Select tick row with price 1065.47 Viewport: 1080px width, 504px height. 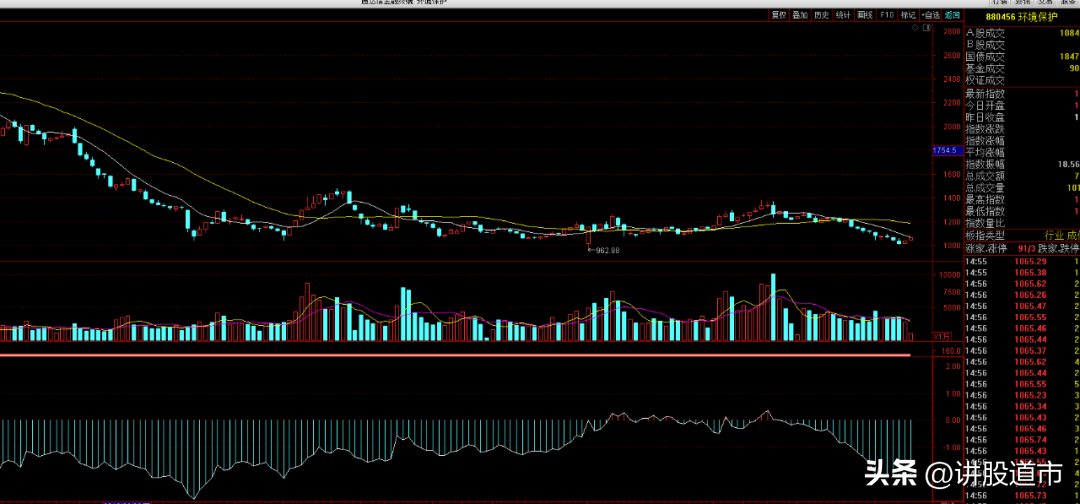coord(1022,306)
